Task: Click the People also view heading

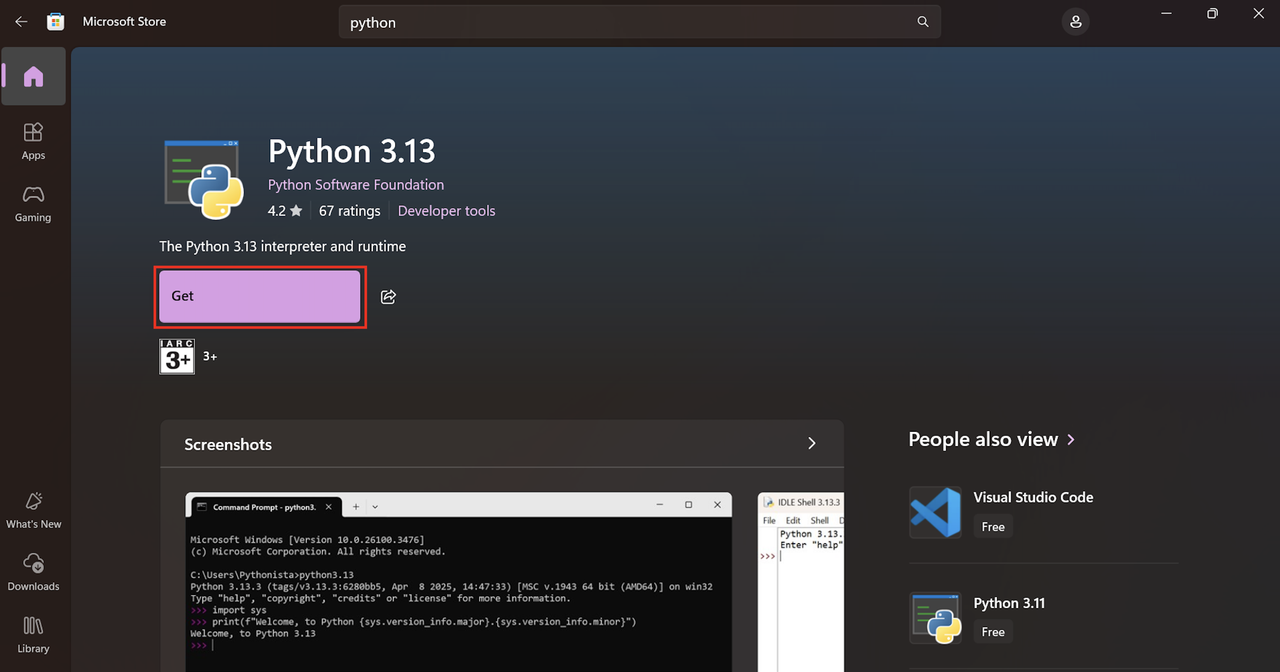Action: click(x=983, y=439)
